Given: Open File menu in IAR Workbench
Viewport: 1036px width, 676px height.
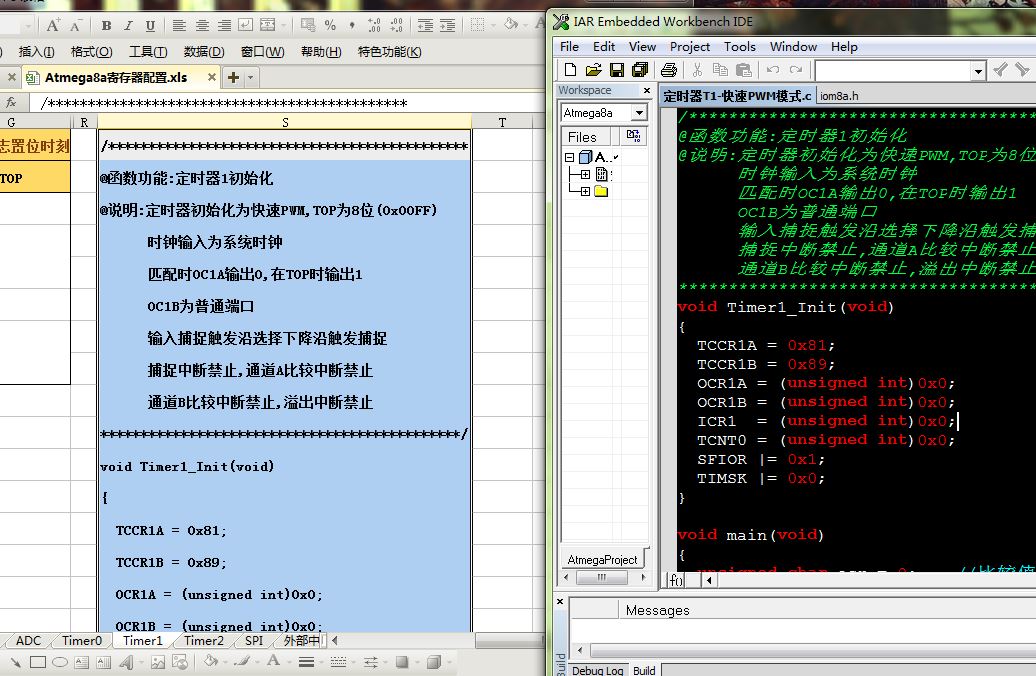Looking at the screenshot, I should 569,47.
